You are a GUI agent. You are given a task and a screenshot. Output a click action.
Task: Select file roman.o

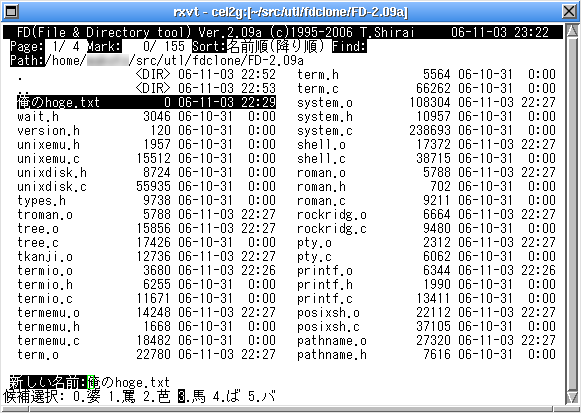tap(321, 173)
